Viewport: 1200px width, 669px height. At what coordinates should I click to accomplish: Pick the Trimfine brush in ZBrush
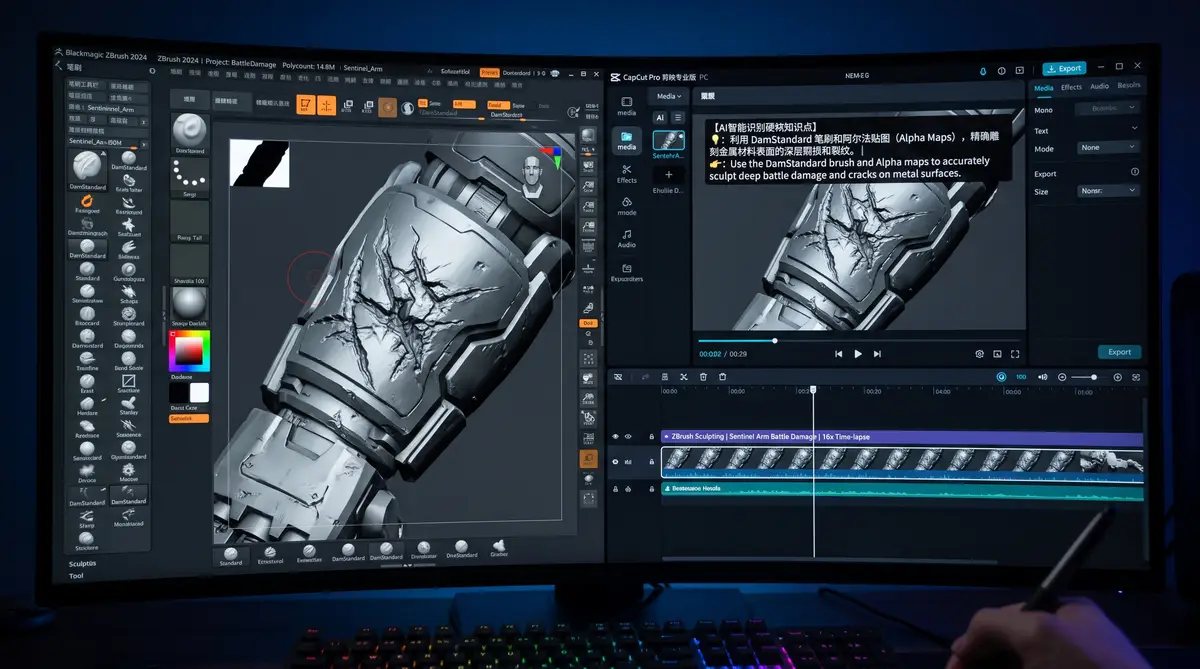(x=87, y=361)
